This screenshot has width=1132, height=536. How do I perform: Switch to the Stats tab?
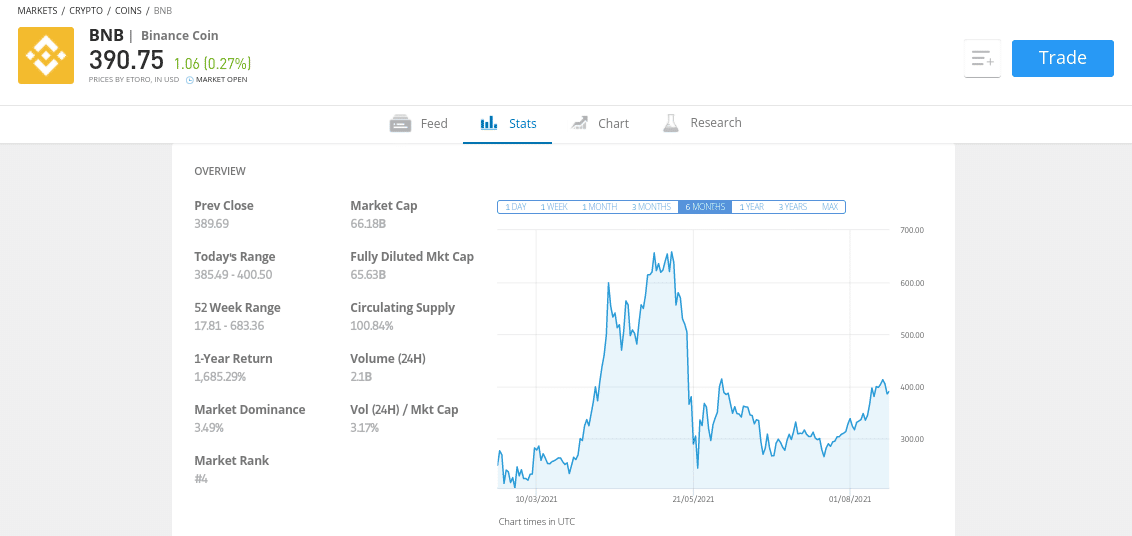[508, 124]
